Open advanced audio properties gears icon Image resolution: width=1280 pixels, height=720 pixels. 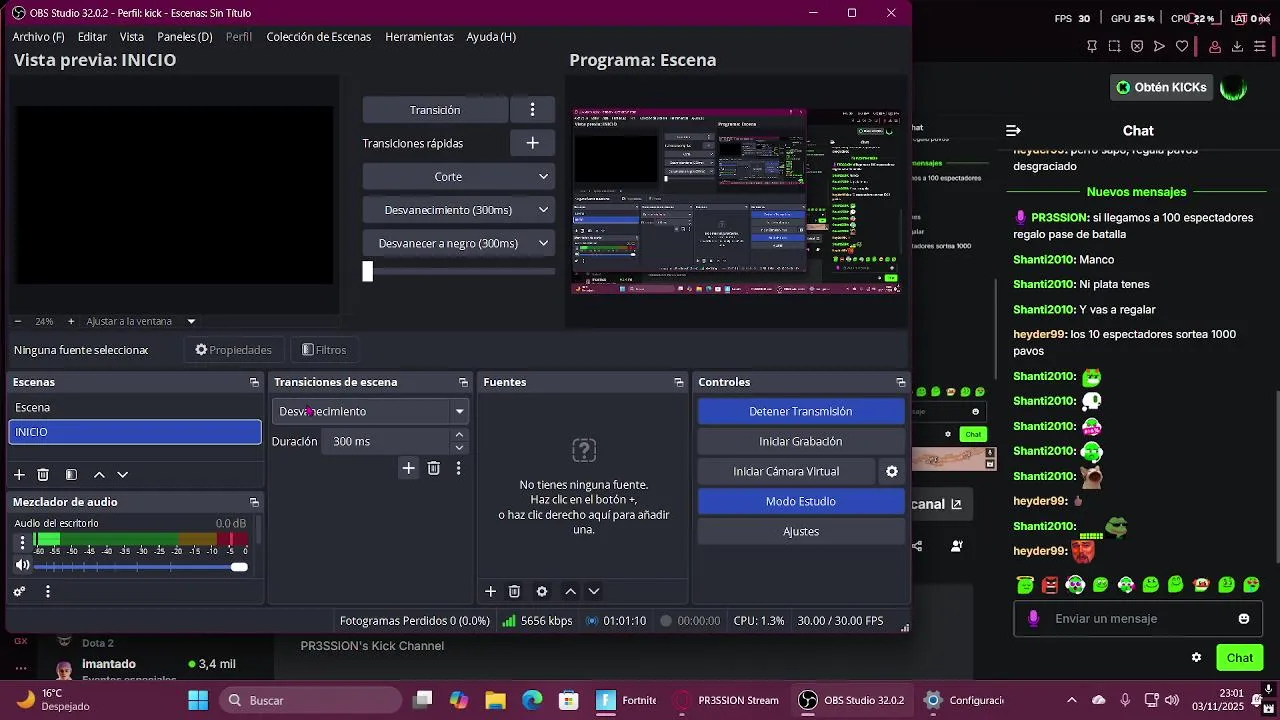[19, 592]
